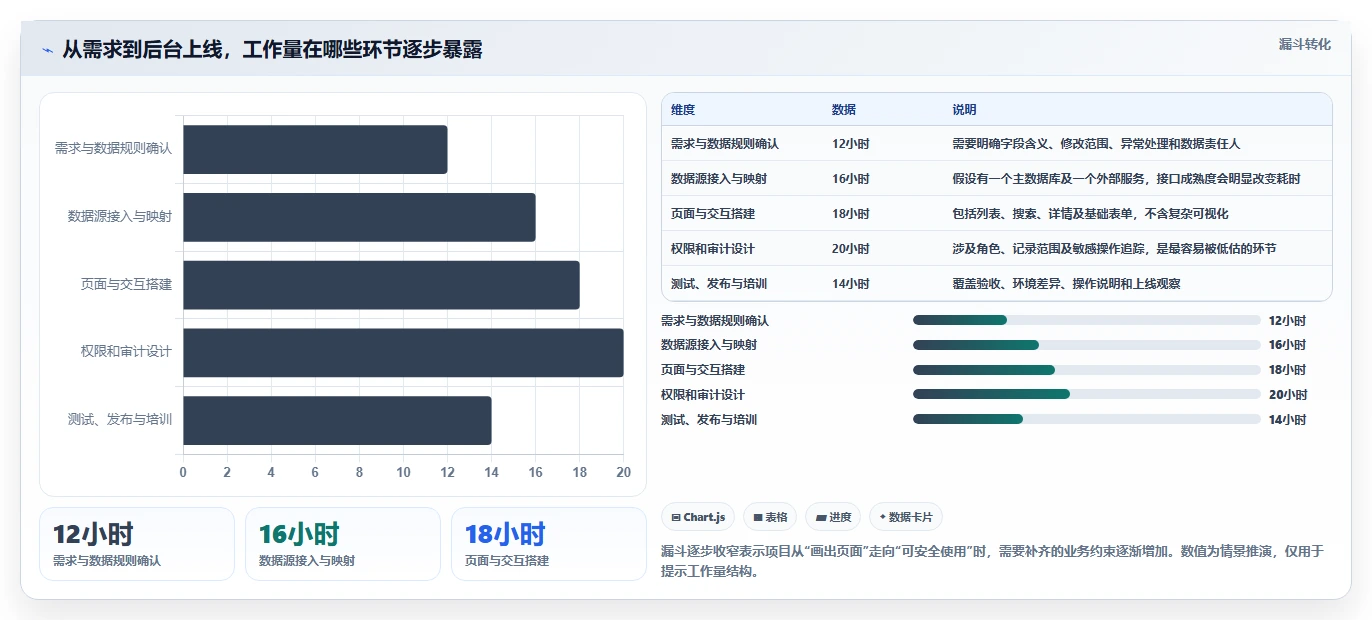This screenshot has height=620, width=1372.
Task: Click the chart y-axis label 测试、发布与培训
Action: (120, 420)
